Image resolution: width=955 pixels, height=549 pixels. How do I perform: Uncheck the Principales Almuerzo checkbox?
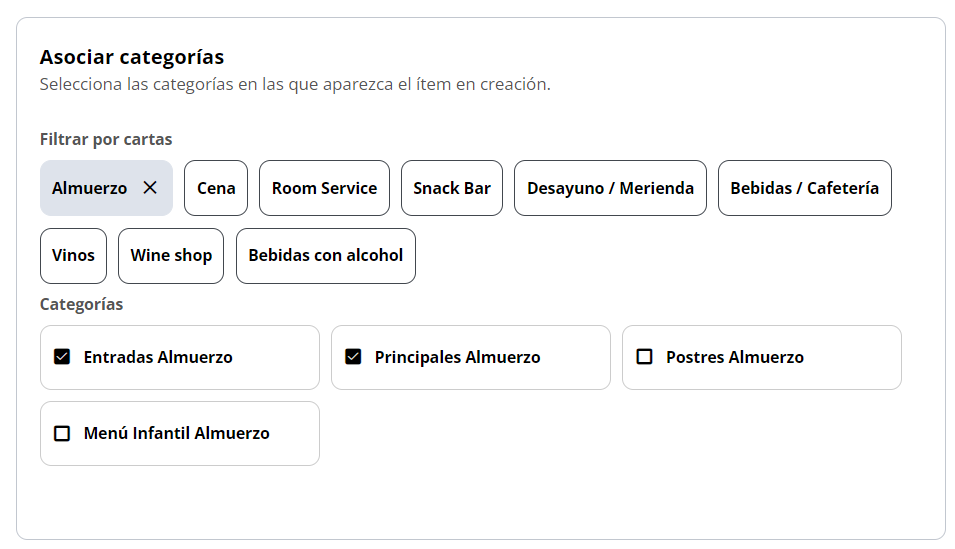(x=353, y=357)
